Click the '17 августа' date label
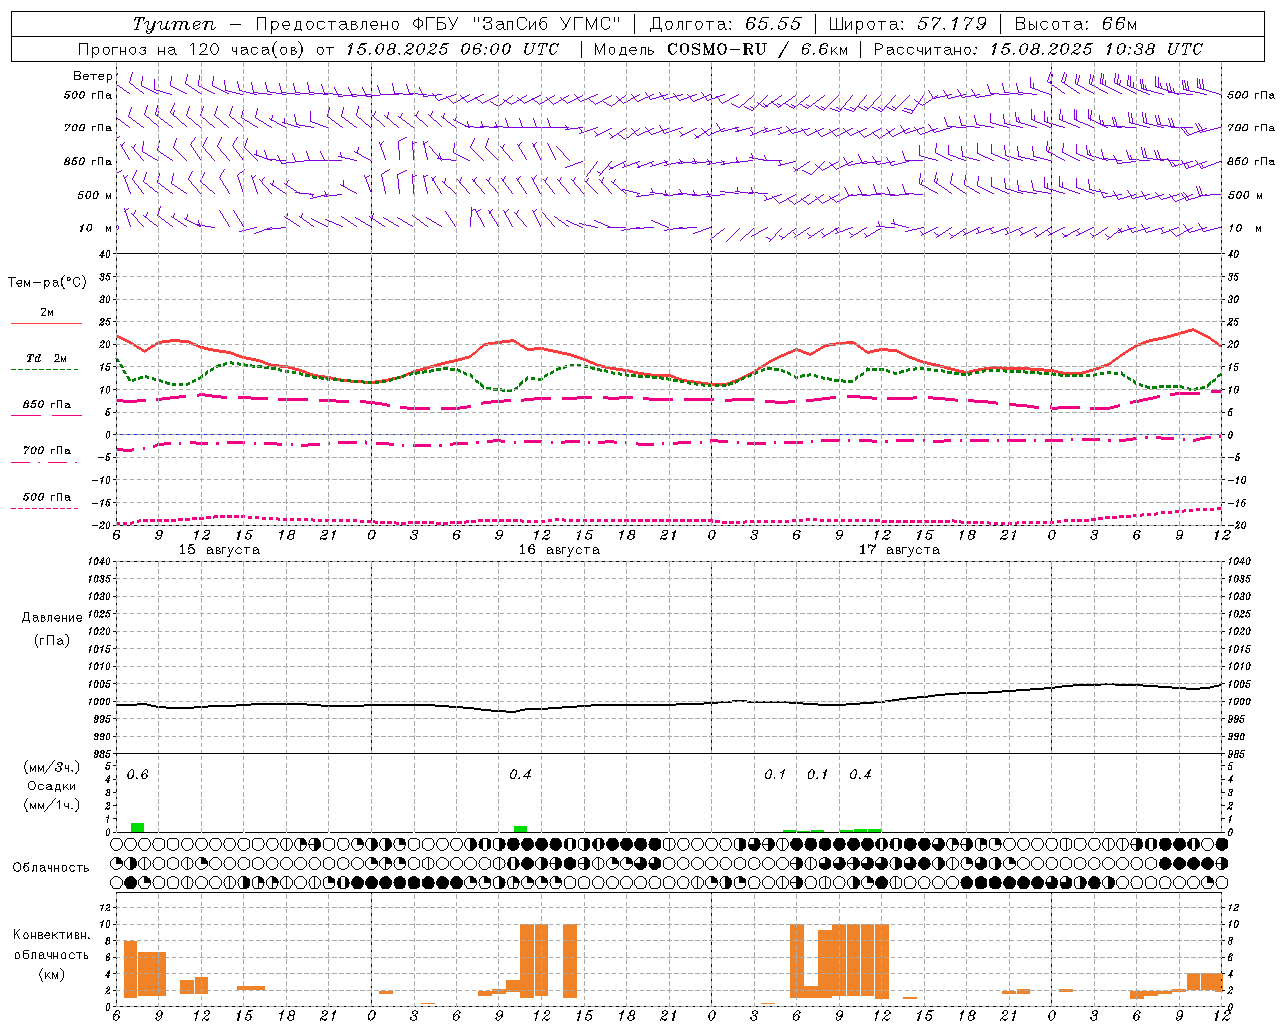The image size is (1280, 1024). pos(899,550)
